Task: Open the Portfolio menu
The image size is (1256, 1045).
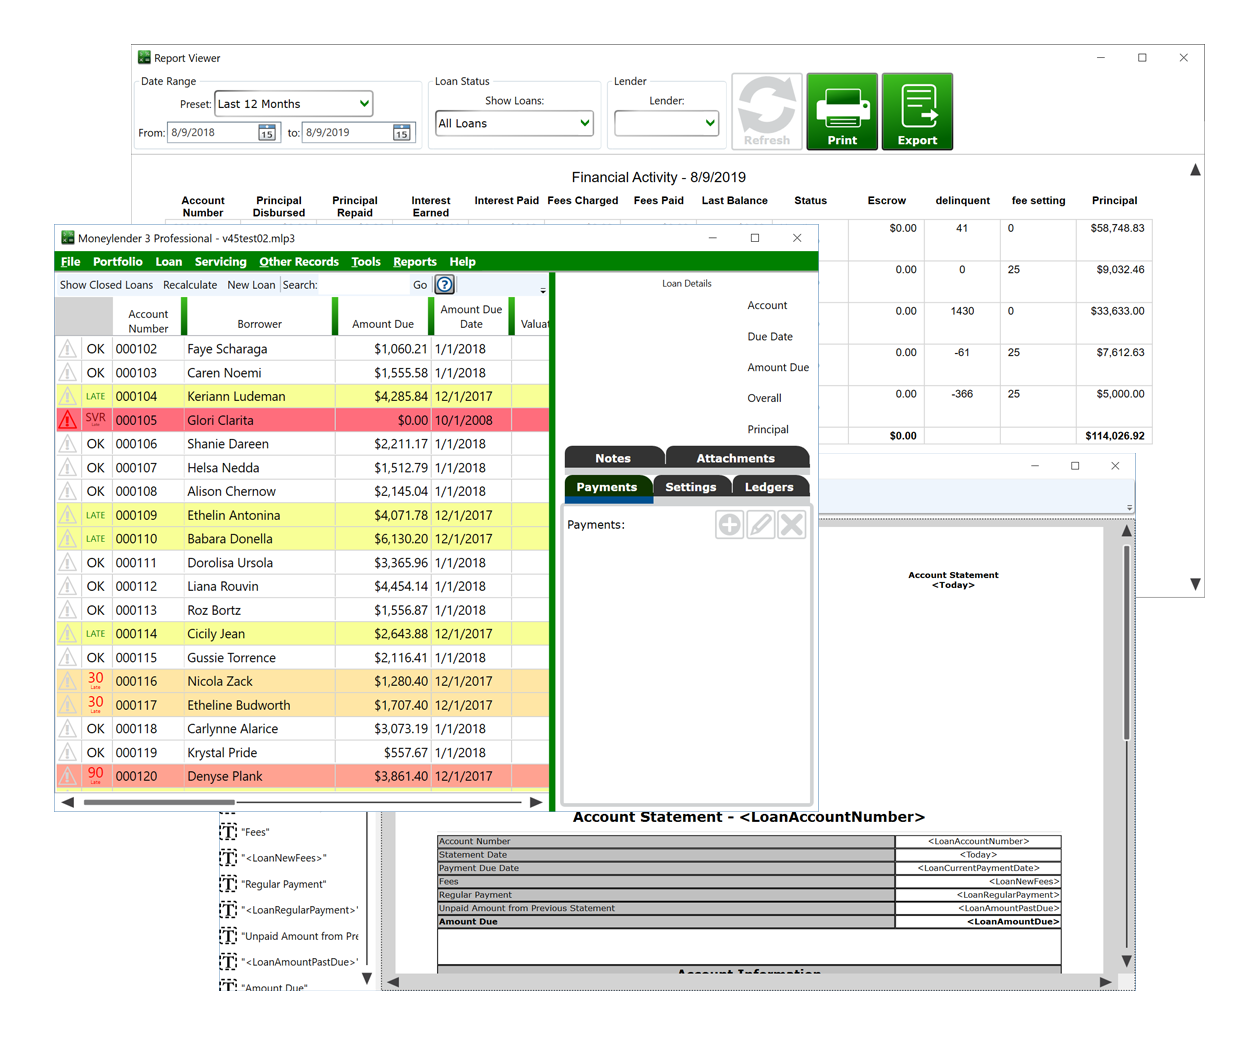Action: 117,262
